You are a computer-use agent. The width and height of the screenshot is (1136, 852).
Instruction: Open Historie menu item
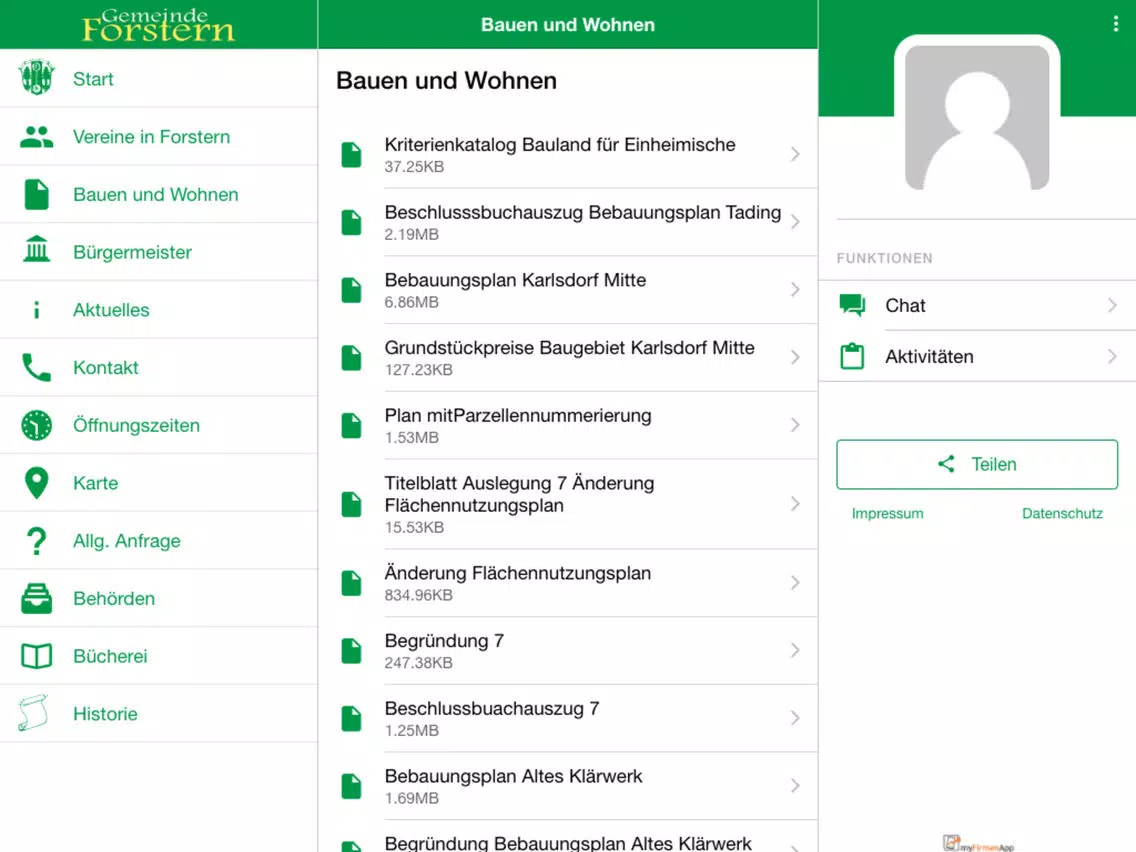159,714
